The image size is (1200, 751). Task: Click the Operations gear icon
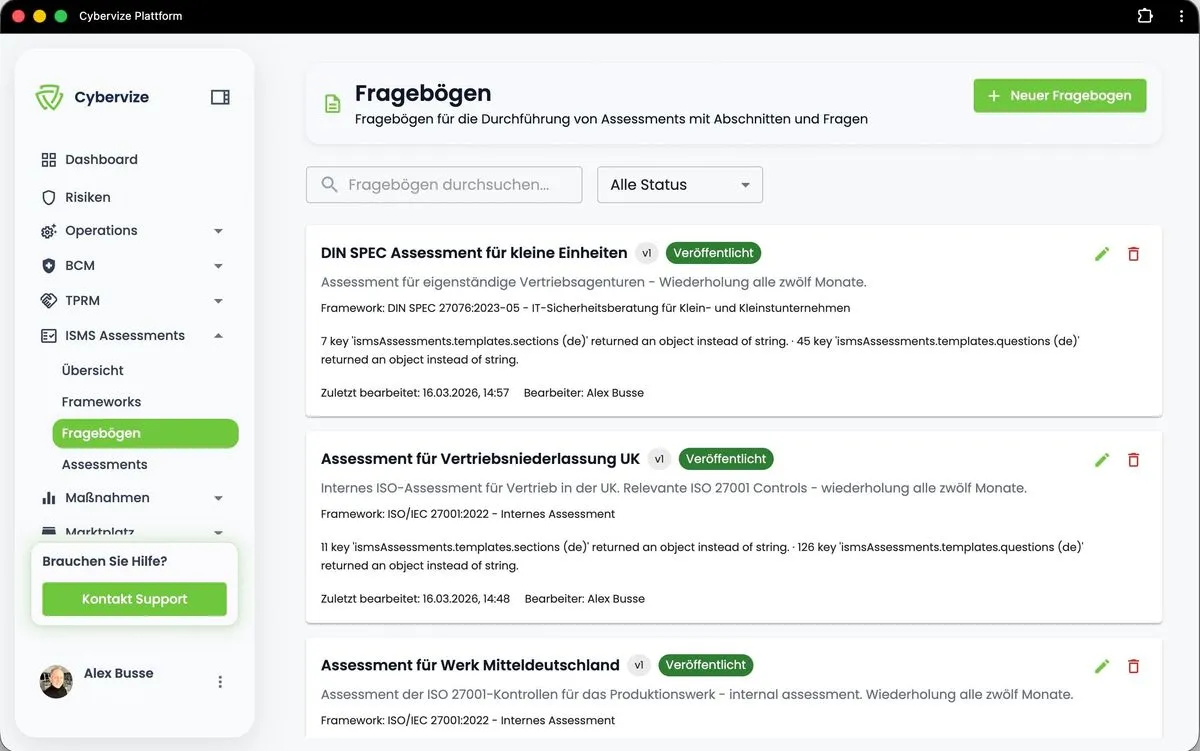coord(47,230)
